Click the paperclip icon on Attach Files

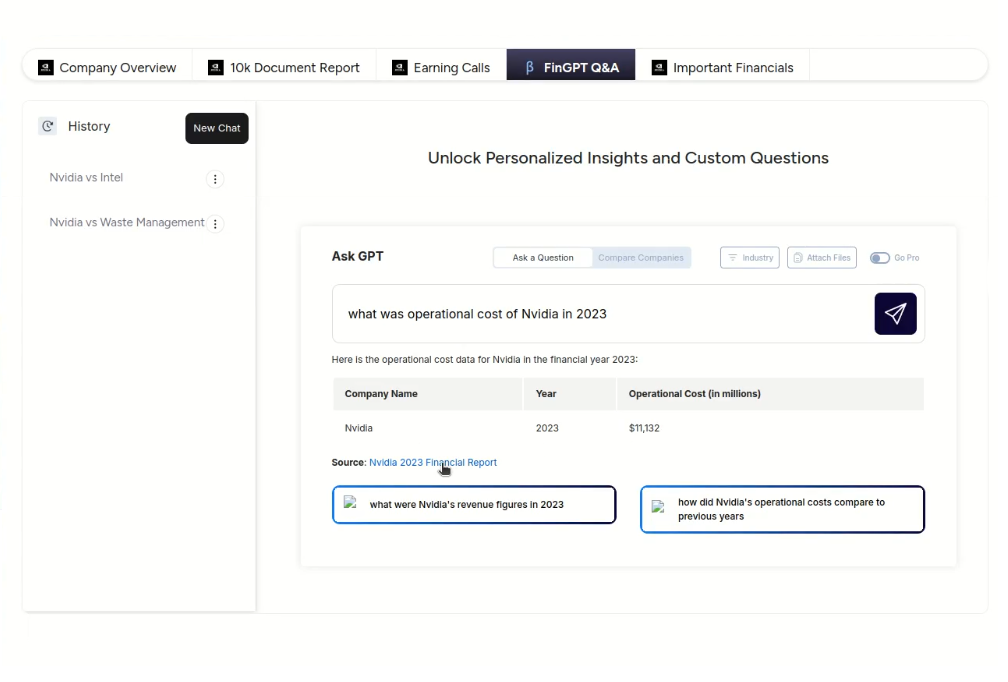coord(798,258)
